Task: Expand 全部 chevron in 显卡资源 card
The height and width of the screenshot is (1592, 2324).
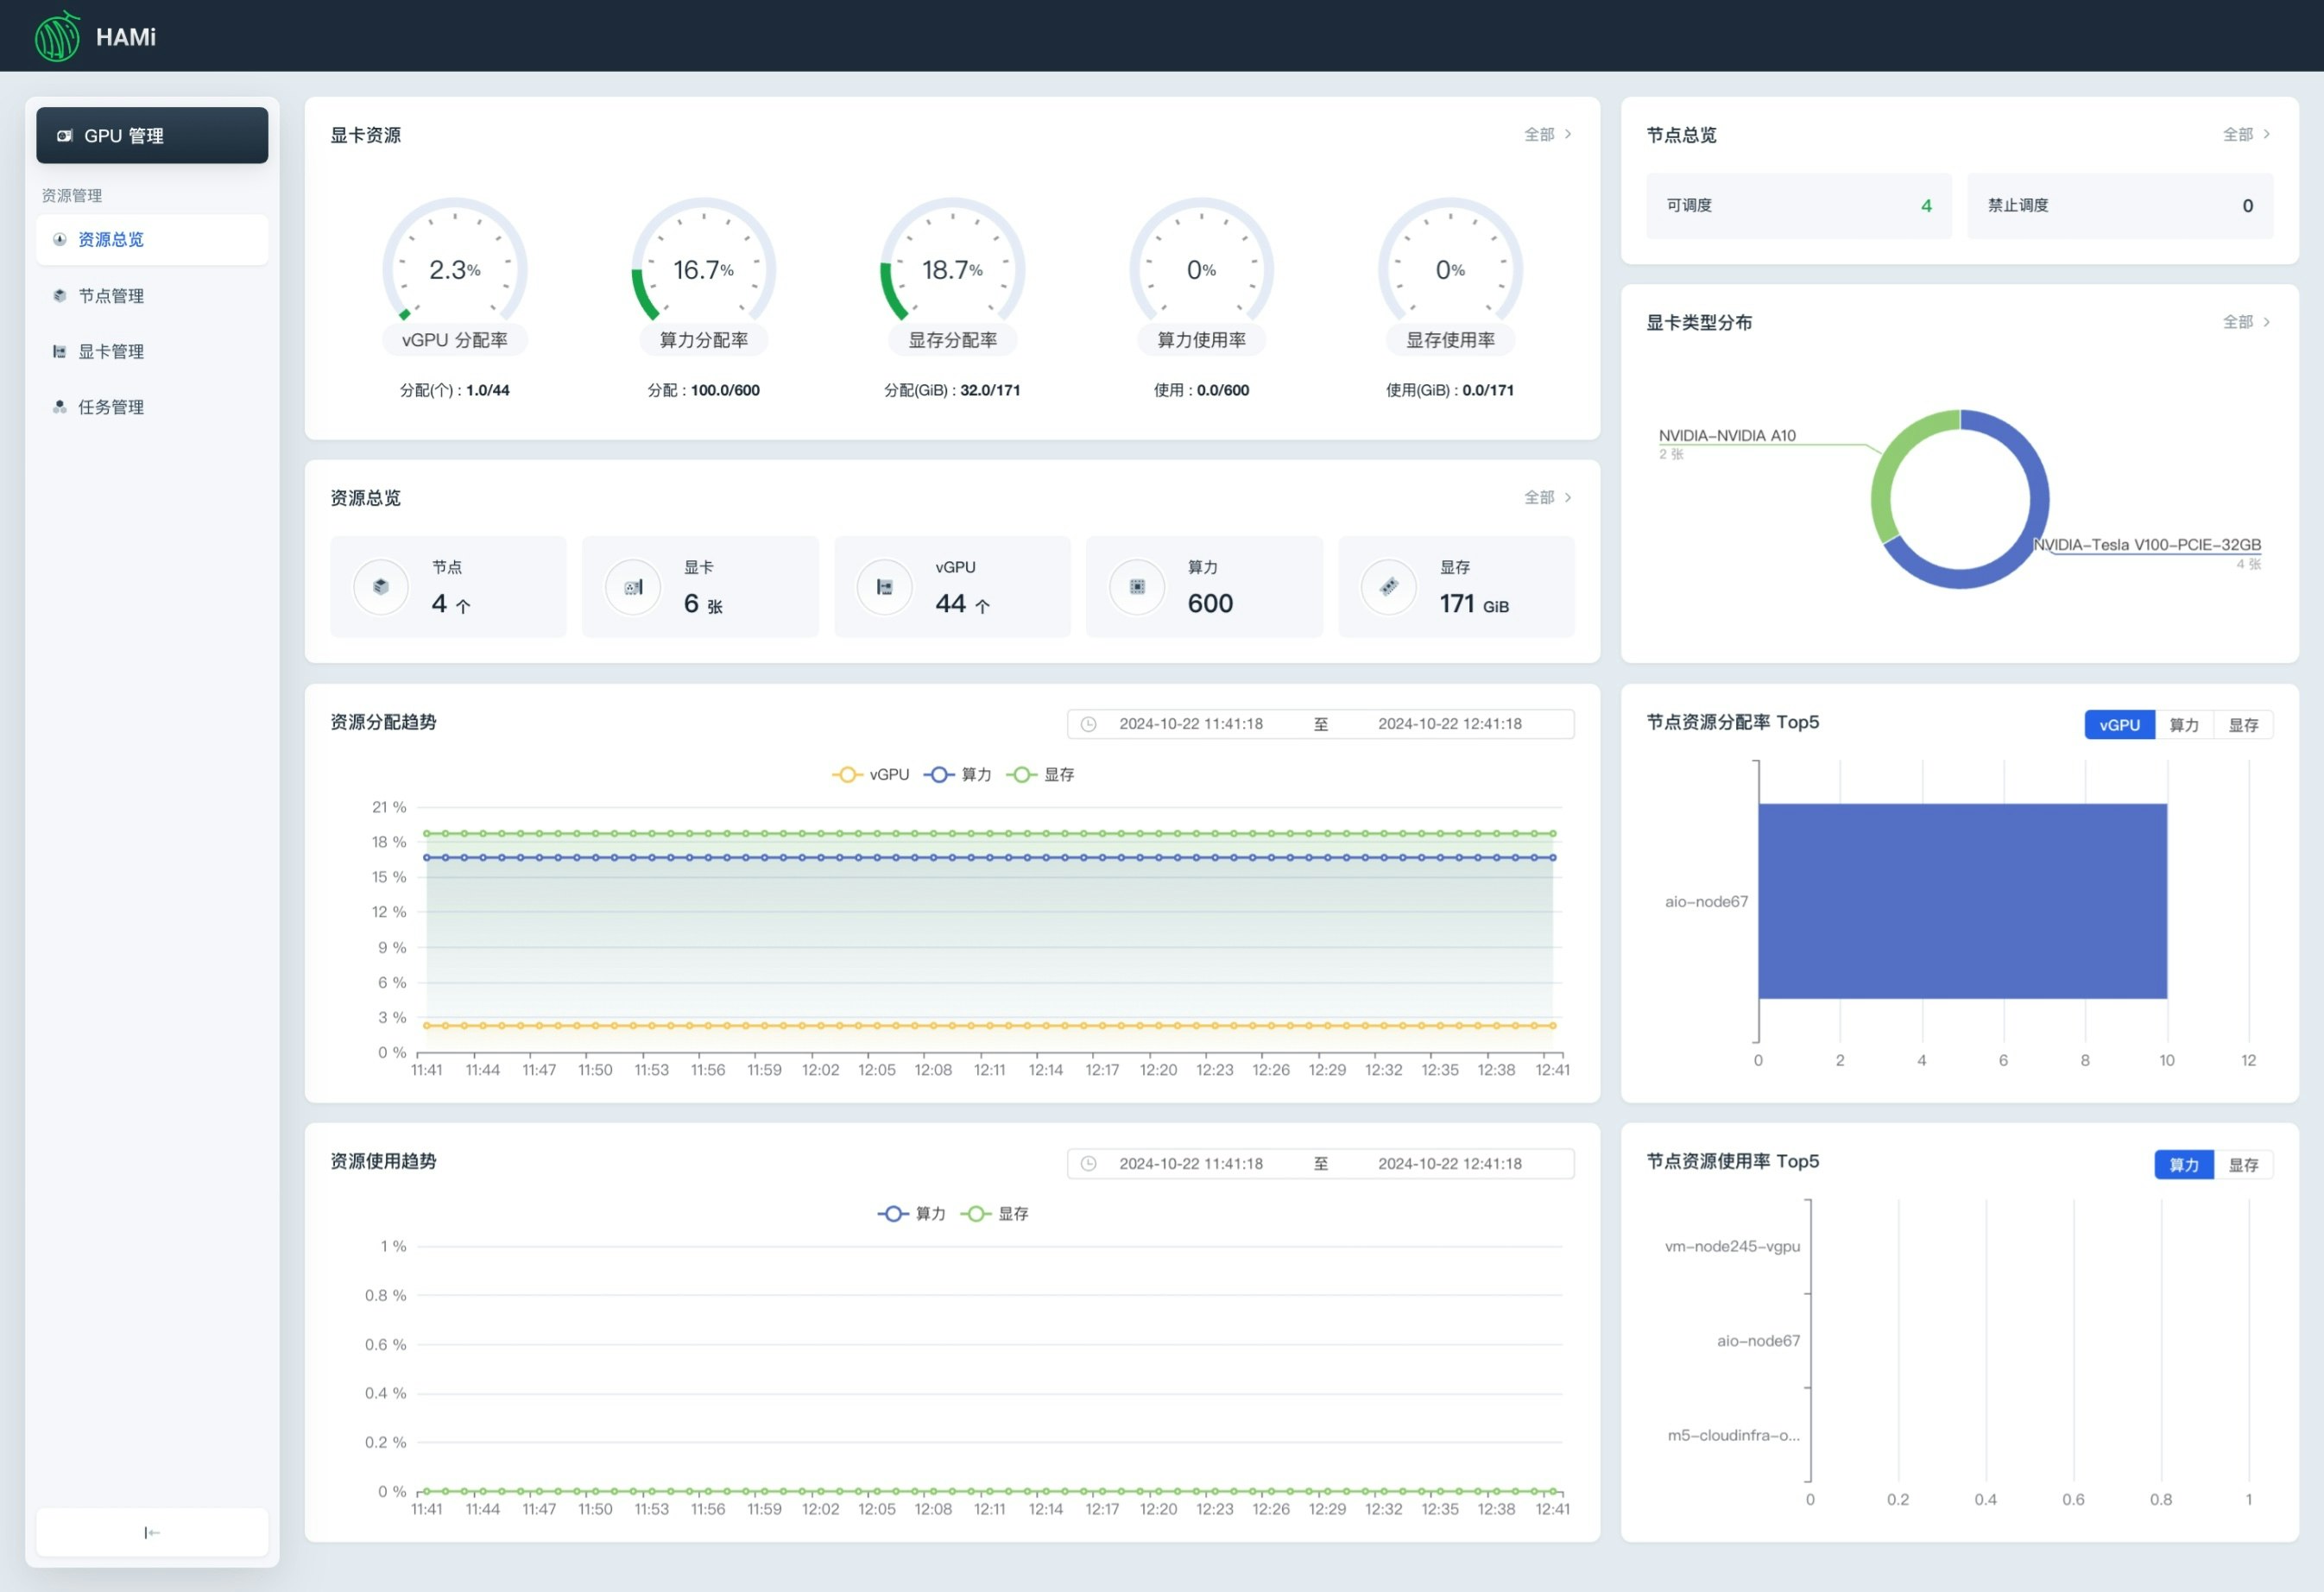Action: point(1567,134)
